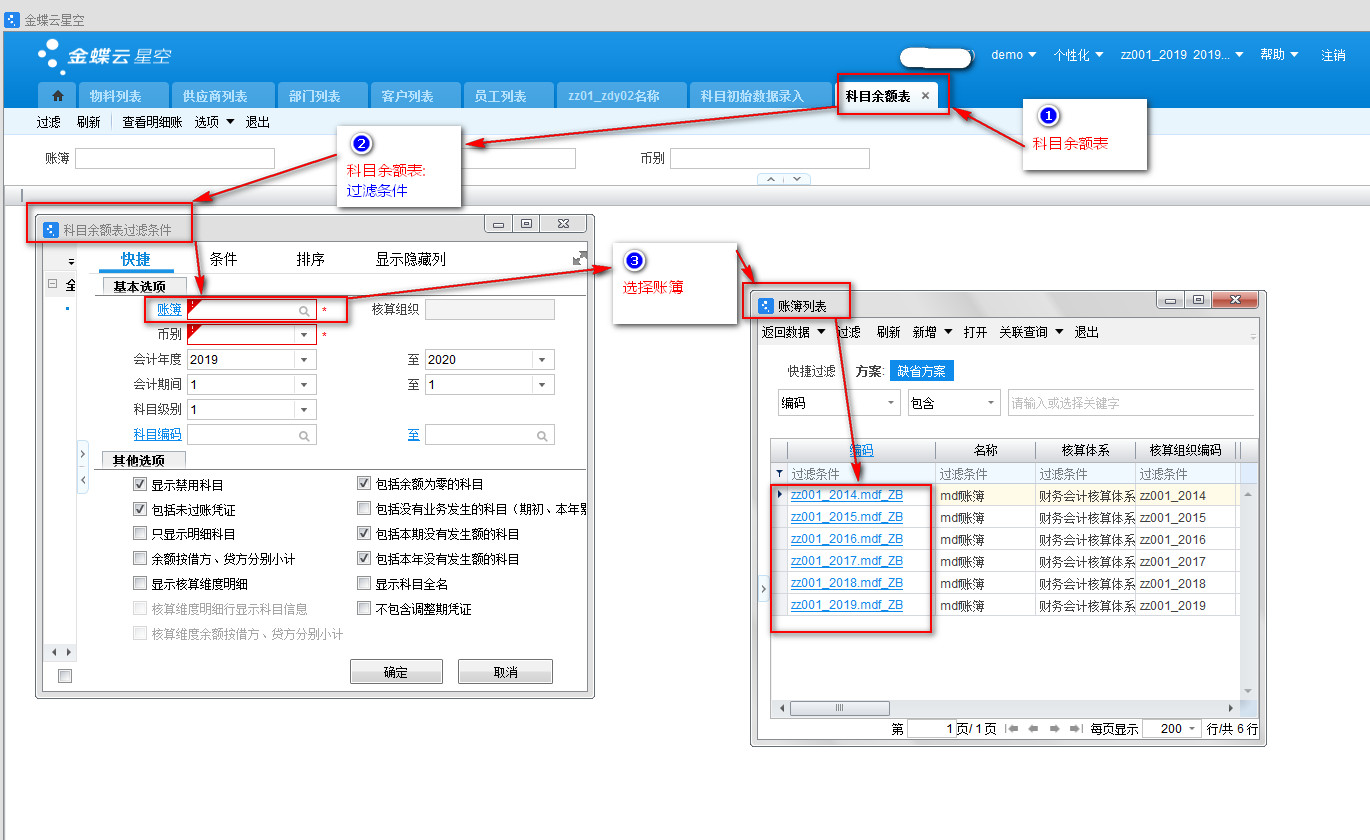
Task: Click the magnifier icon in the 科目编码 field
Action: click(x=304, y=436)
